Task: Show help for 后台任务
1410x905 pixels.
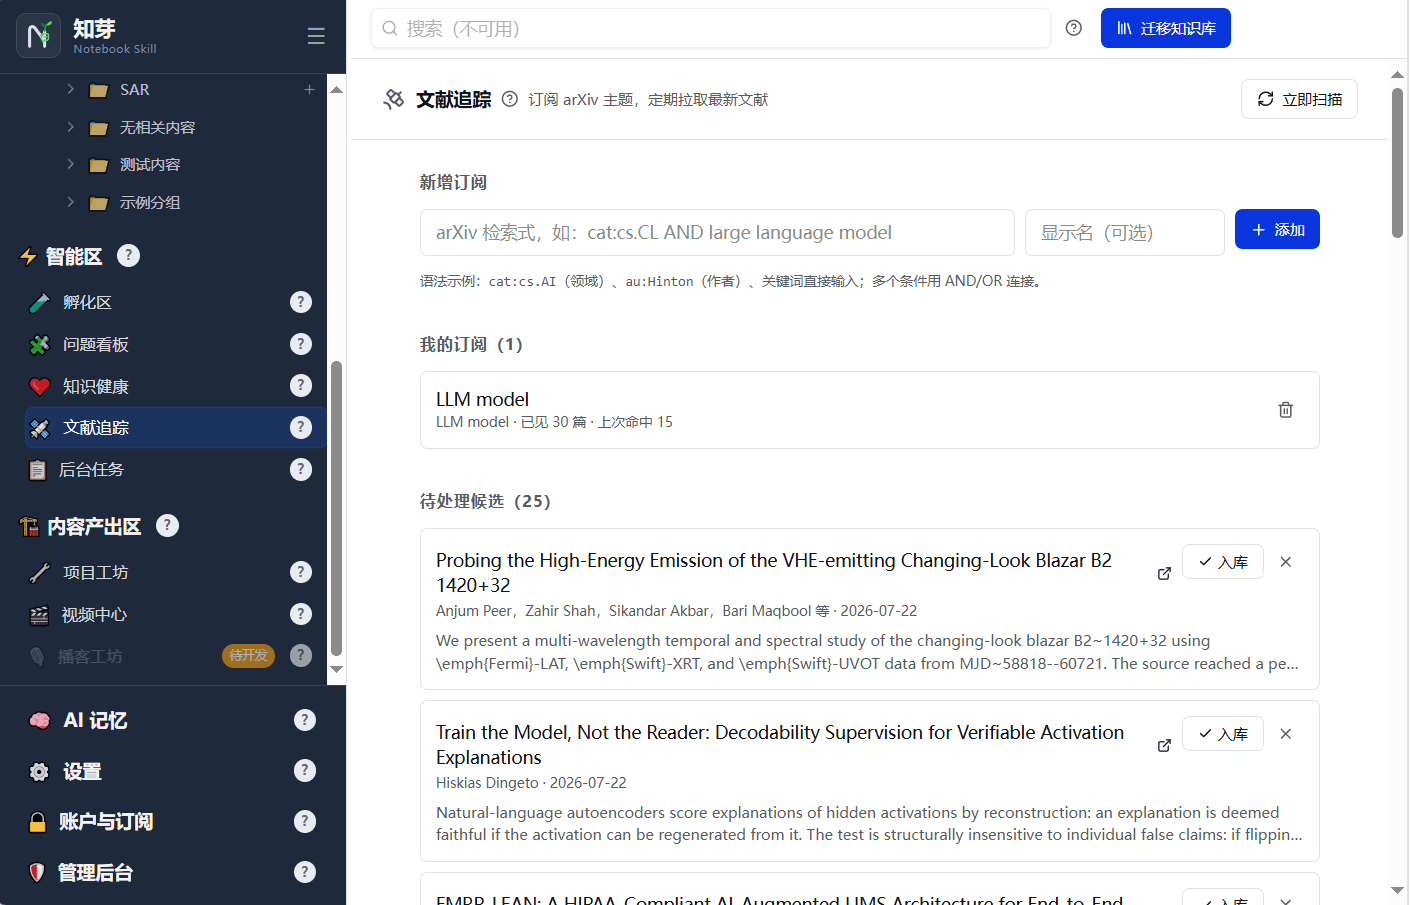Action: pyautogui.click(x=301, y=469)
